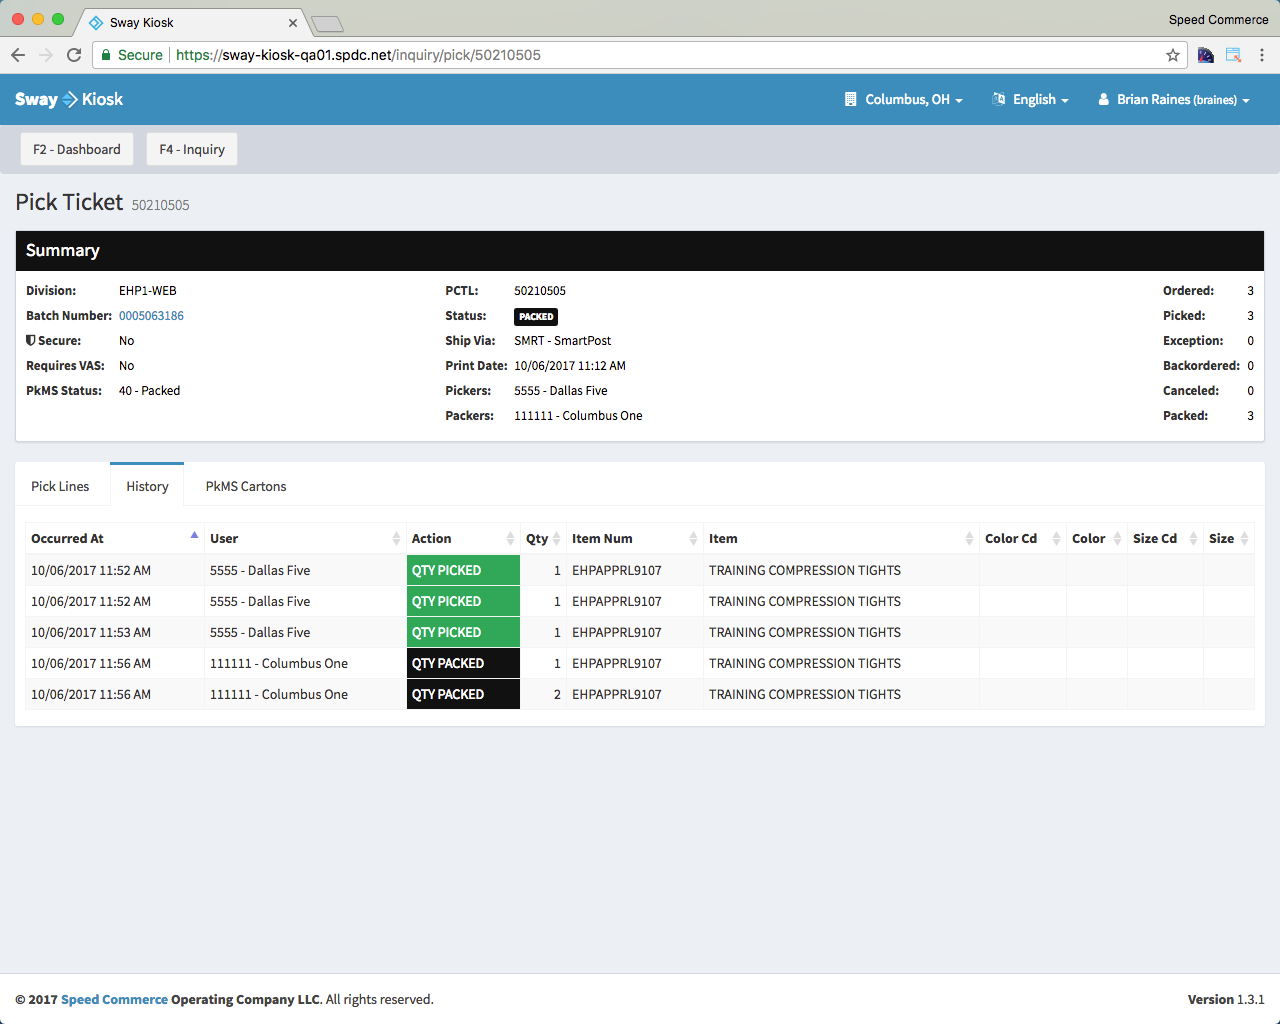Click the browser reload icon

pyautogui.click(x=74, y=55)
